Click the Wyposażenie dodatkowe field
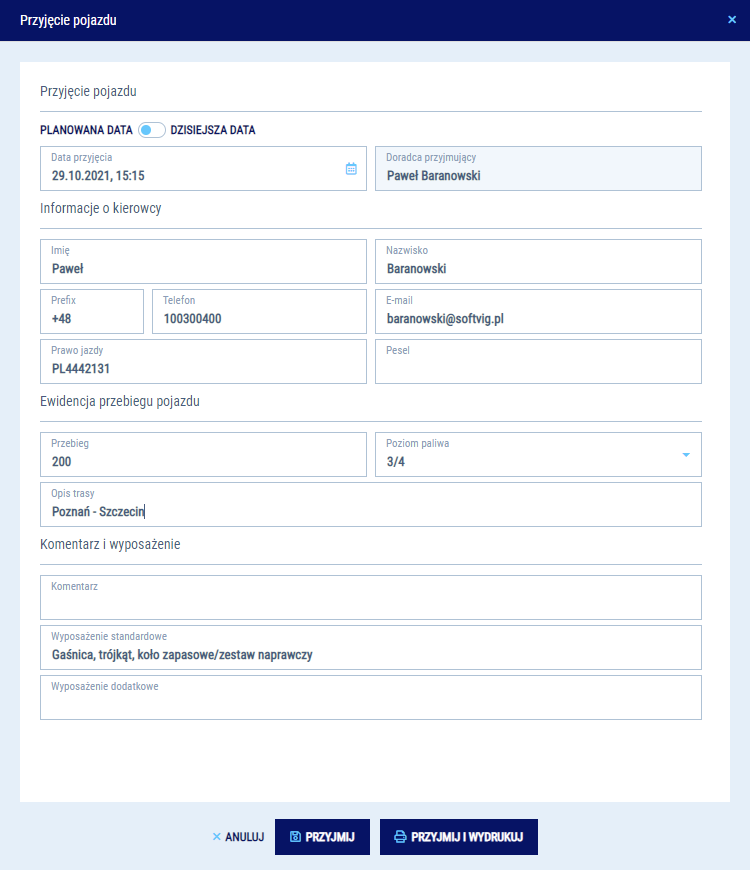The height and width of the screenshot is (870, 750). (x=370, y=698)
